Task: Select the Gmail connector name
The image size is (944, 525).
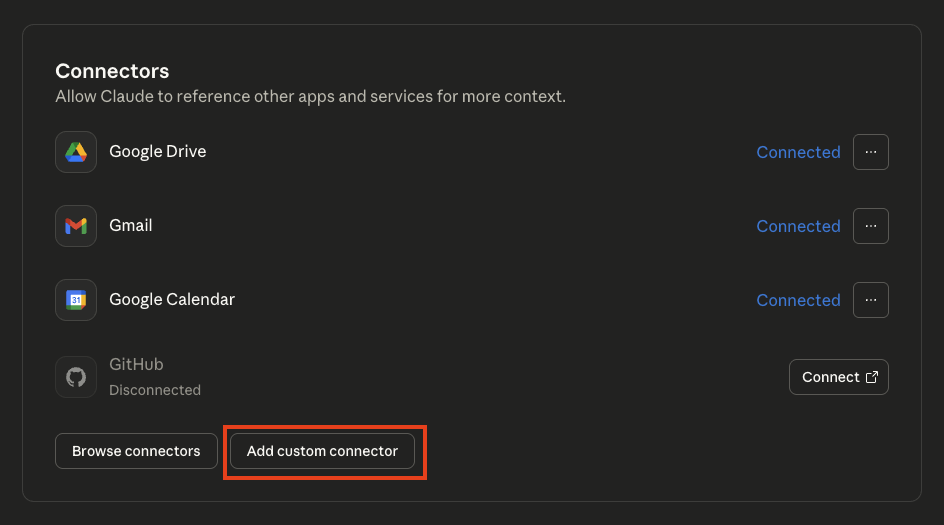Action: click(x=131, y=226)
